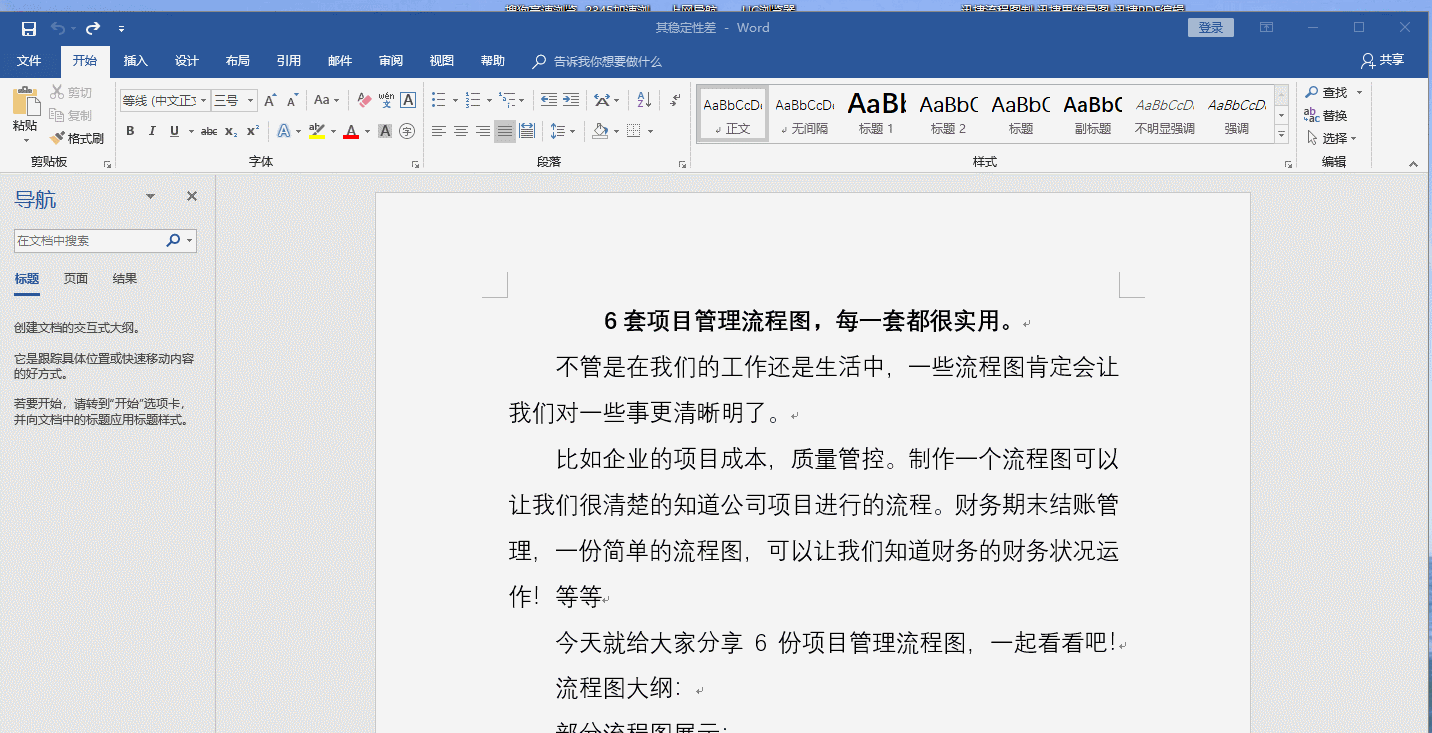Click the Clear Formatting eraser icon
1432x733 pixels.
(x=364, y=100)
